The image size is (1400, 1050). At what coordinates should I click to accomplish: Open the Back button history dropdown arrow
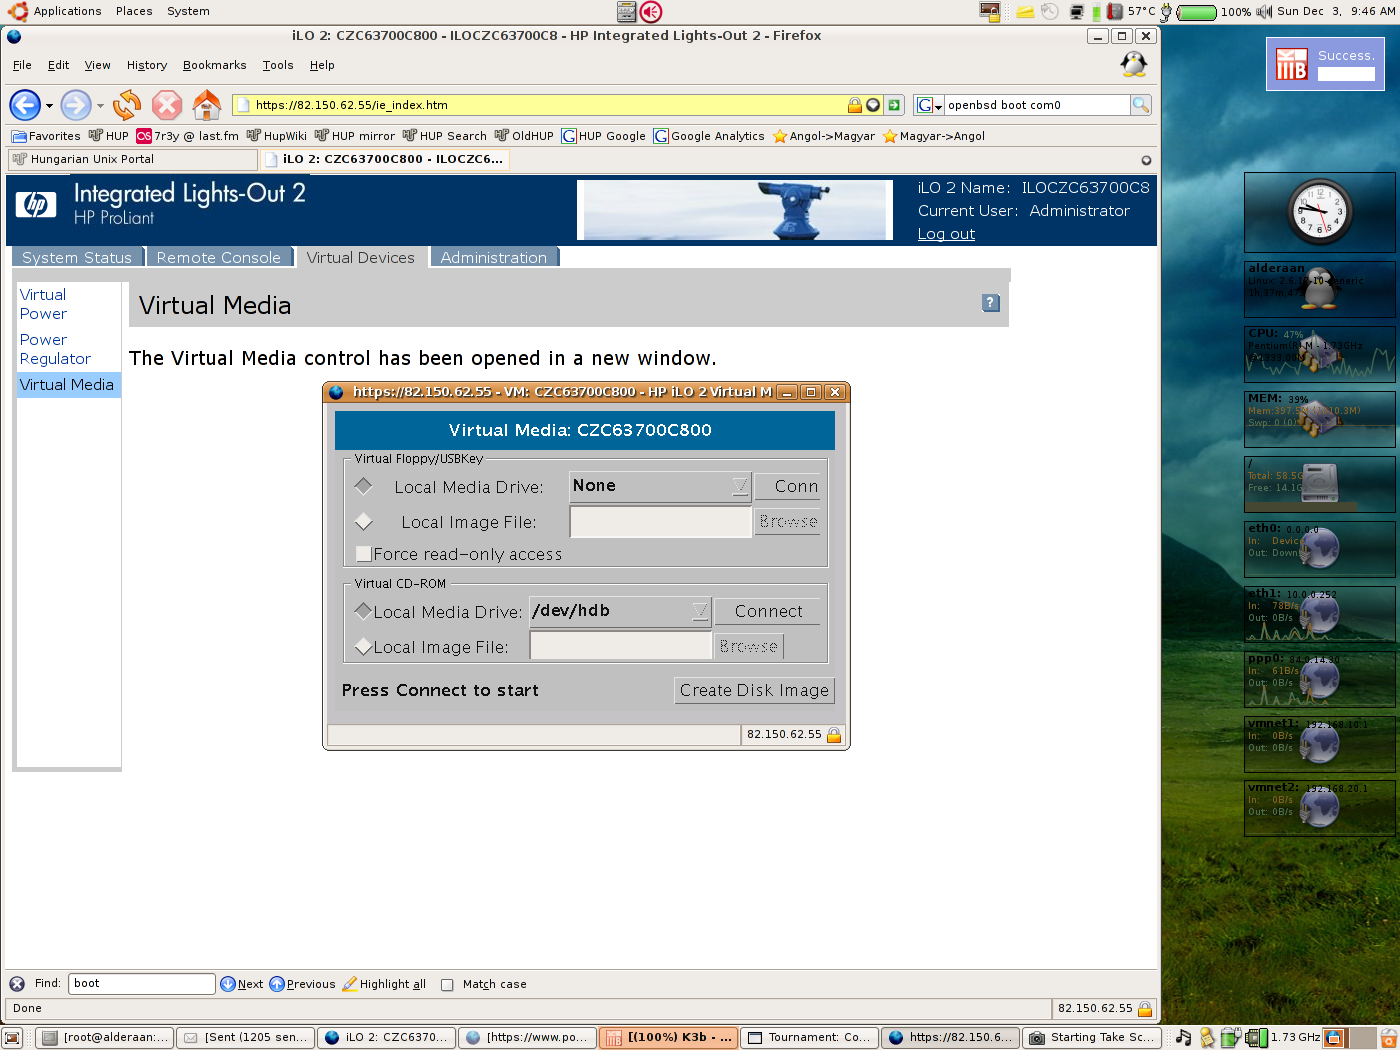coord(49,106)
